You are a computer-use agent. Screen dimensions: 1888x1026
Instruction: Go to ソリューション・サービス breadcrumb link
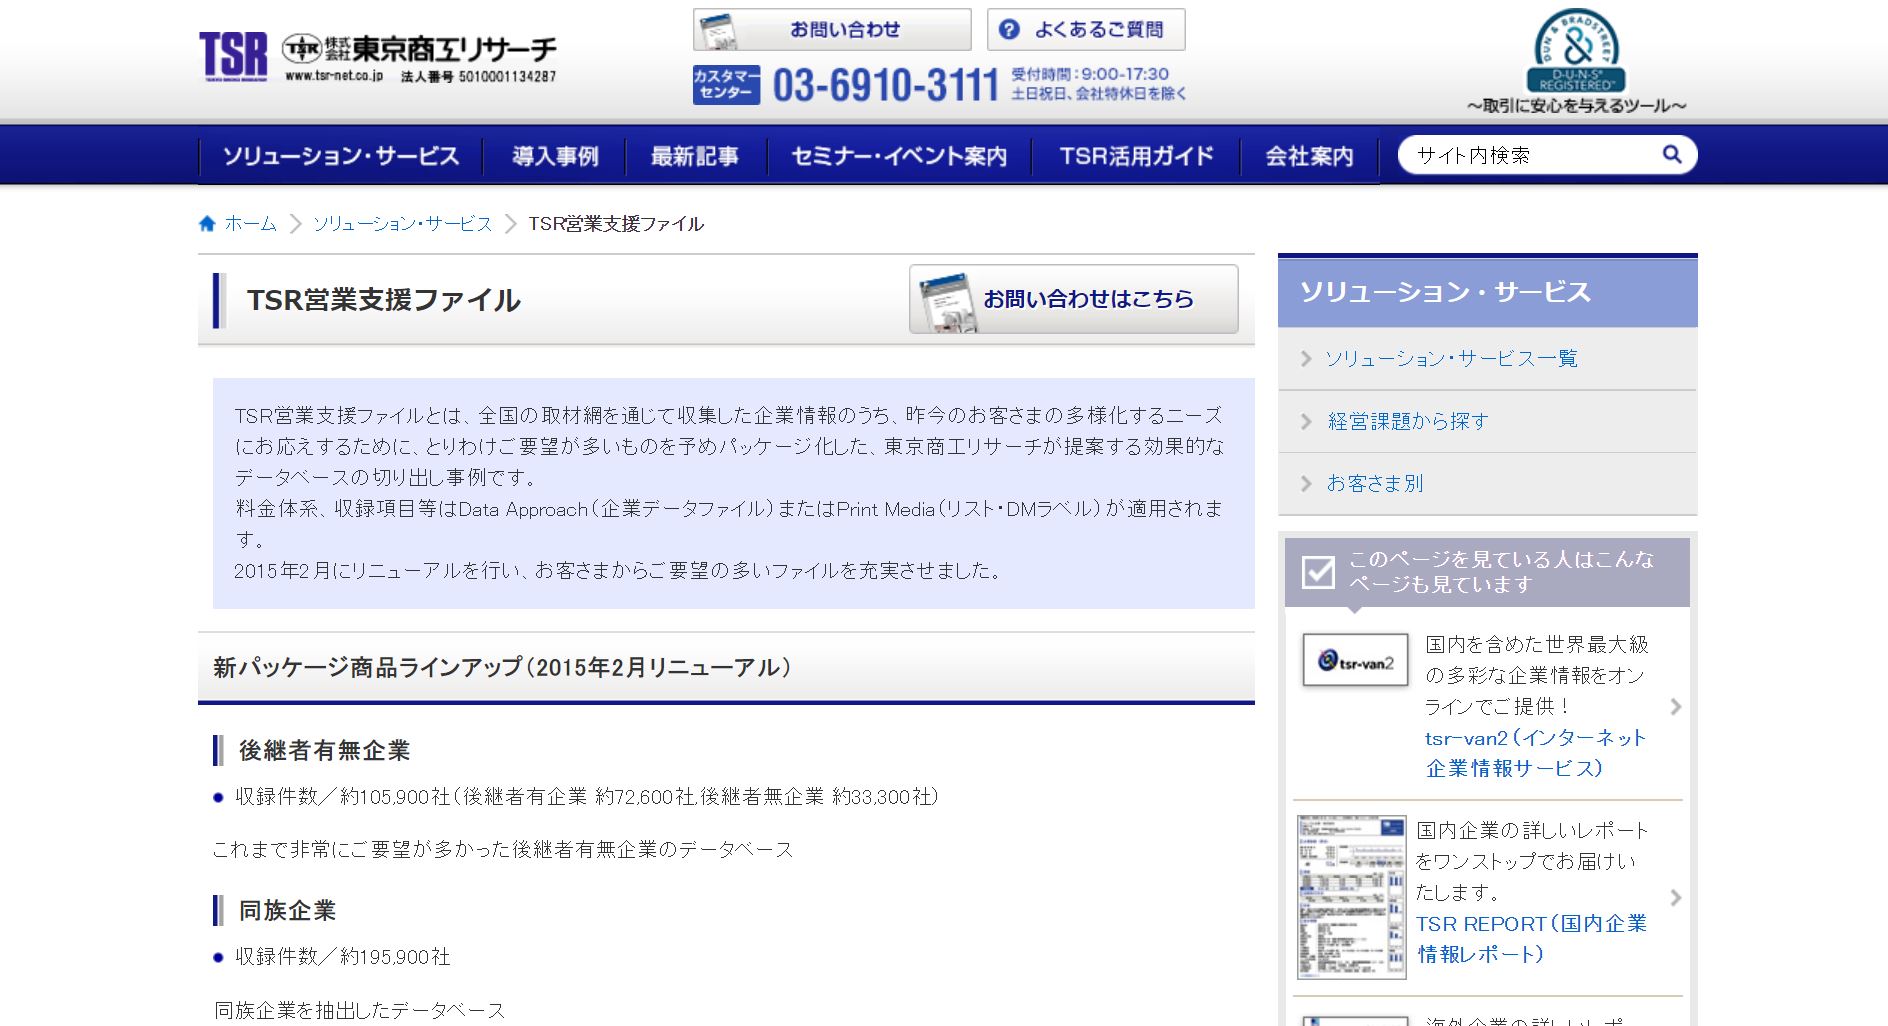pos(402,224)
